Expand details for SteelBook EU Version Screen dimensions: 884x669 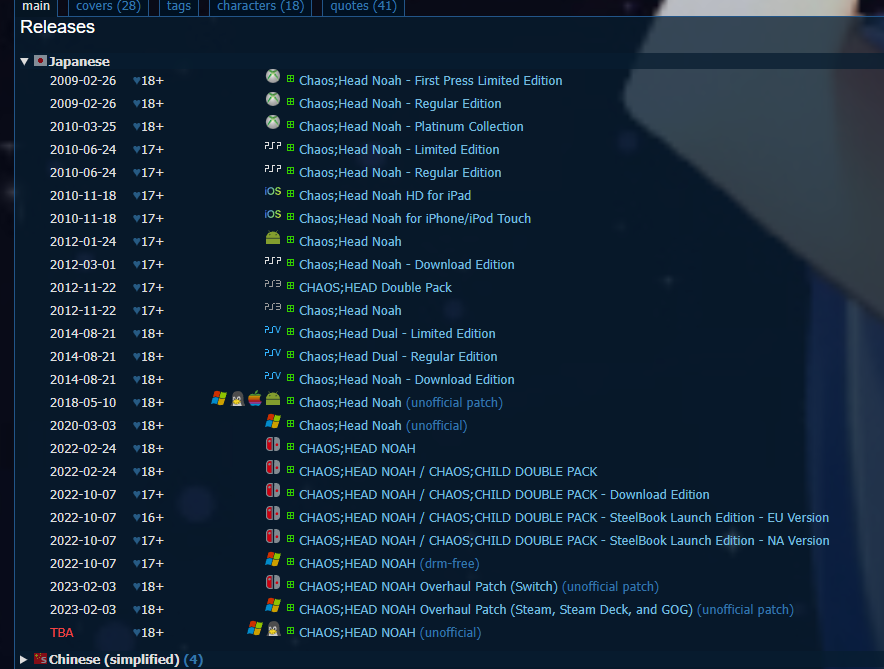point(290,516)
